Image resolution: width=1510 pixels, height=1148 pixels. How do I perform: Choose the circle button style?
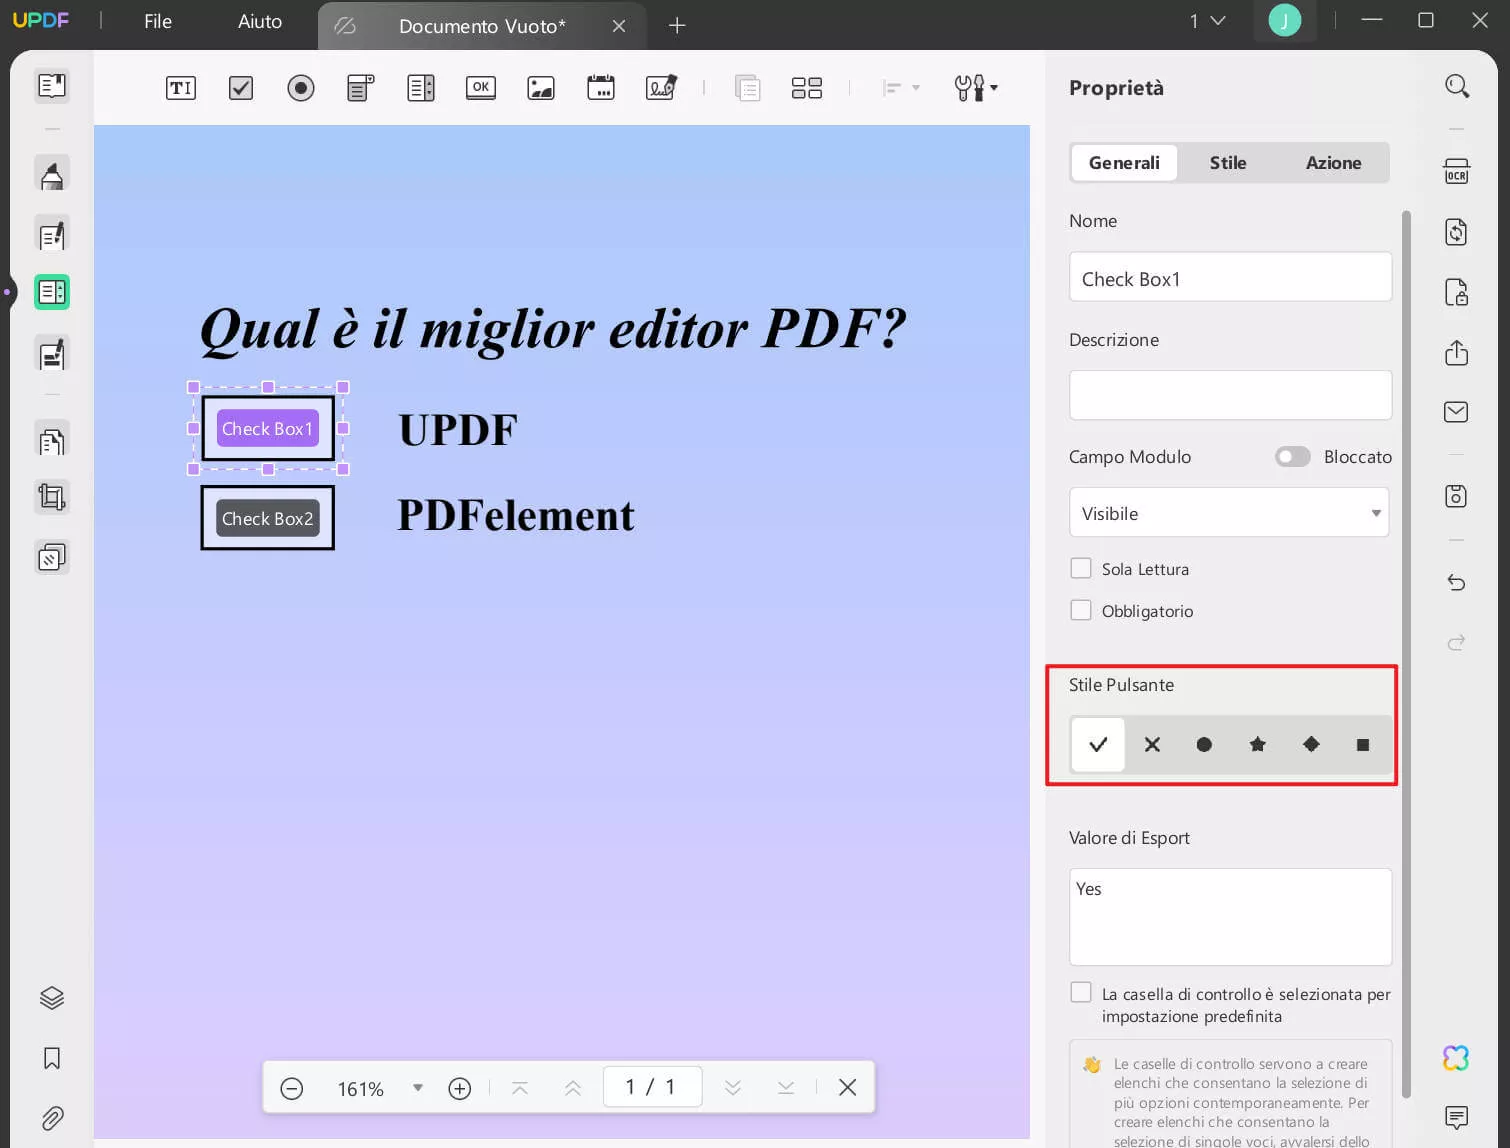click(x=1205, y=744)
